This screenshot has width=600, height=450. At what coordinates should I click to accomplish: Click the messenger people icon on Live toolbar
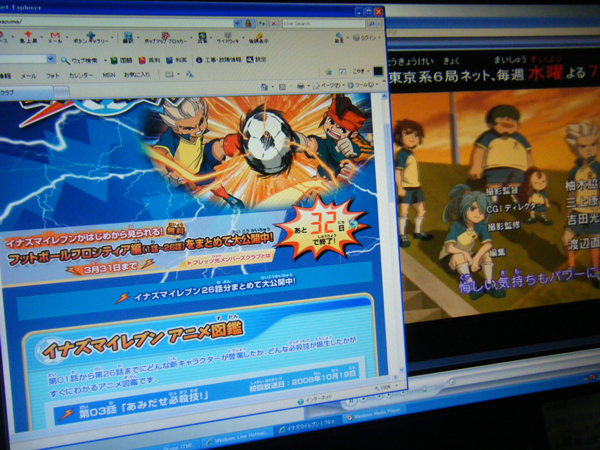pyautogui.click(x=189, y=75)
